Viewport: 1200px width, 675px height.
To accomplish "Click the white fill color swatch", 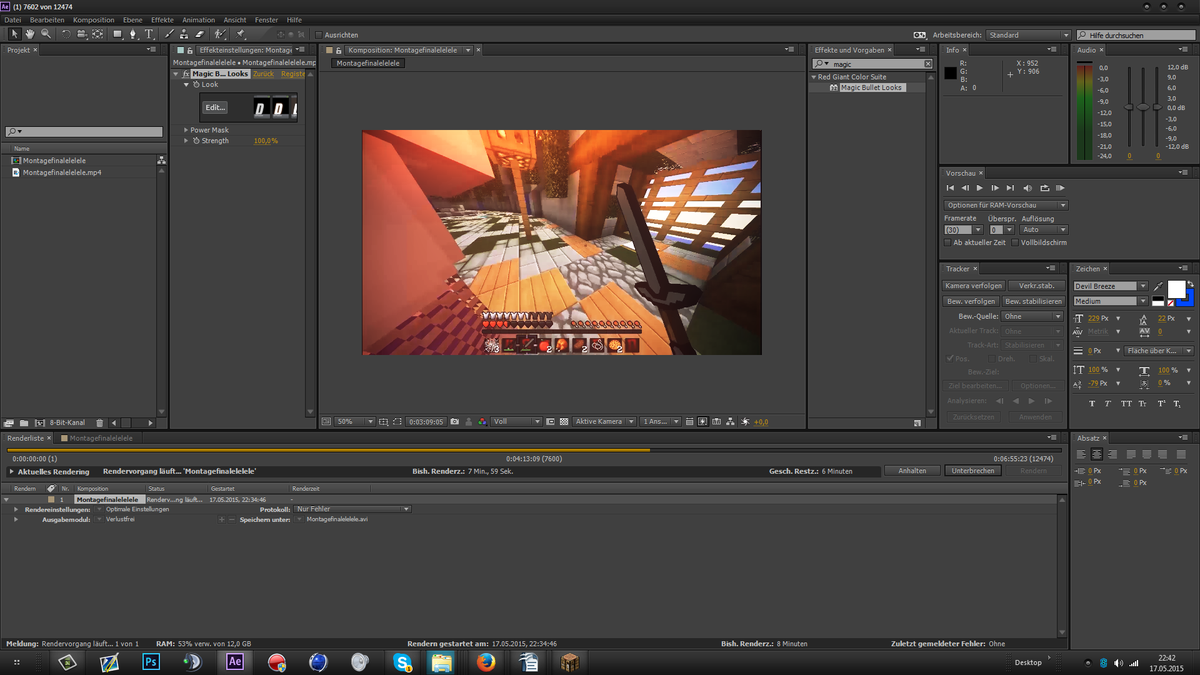I will coord(1176,289).
